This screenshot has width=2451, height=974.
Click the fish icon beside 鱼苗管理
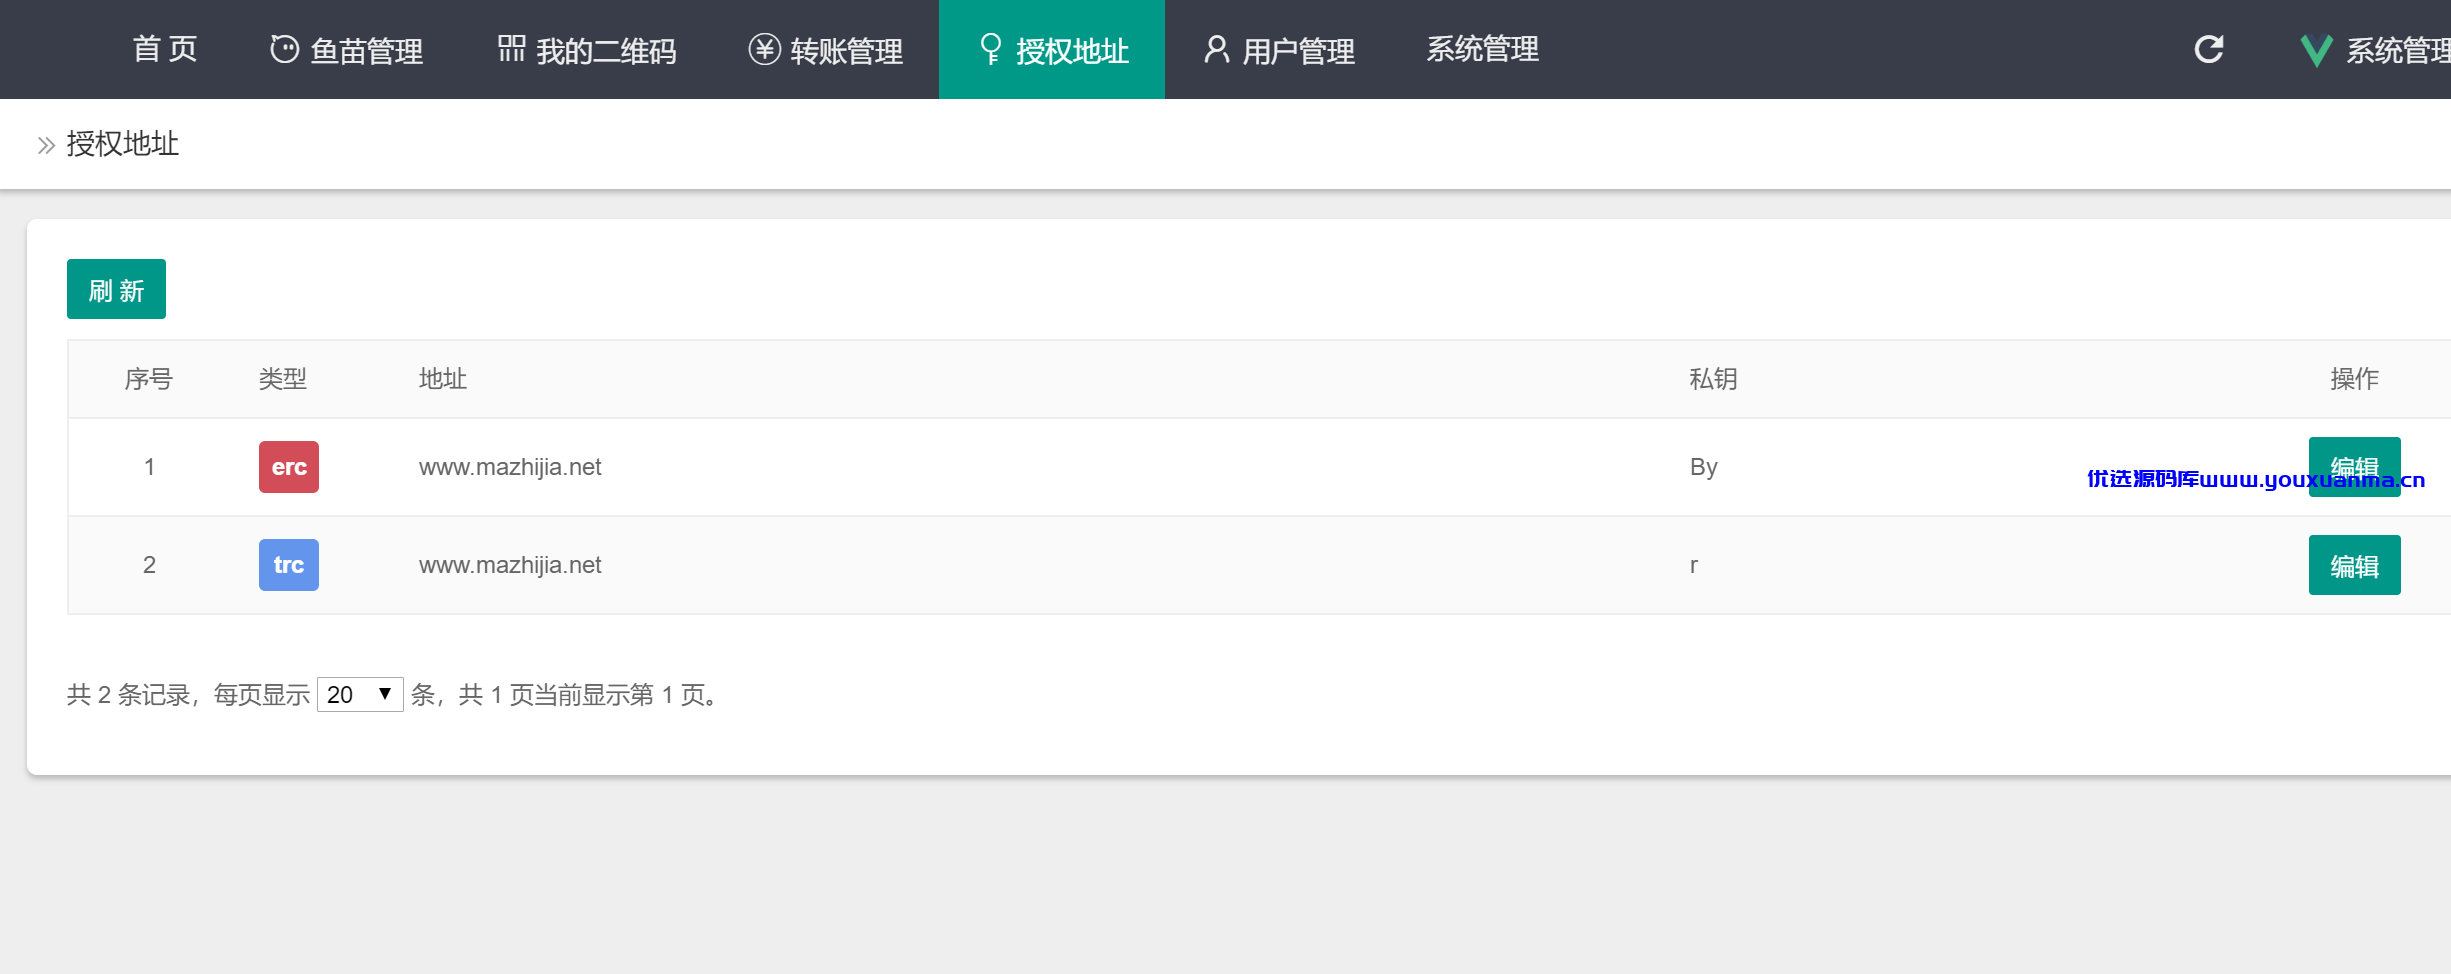point(285,49)
